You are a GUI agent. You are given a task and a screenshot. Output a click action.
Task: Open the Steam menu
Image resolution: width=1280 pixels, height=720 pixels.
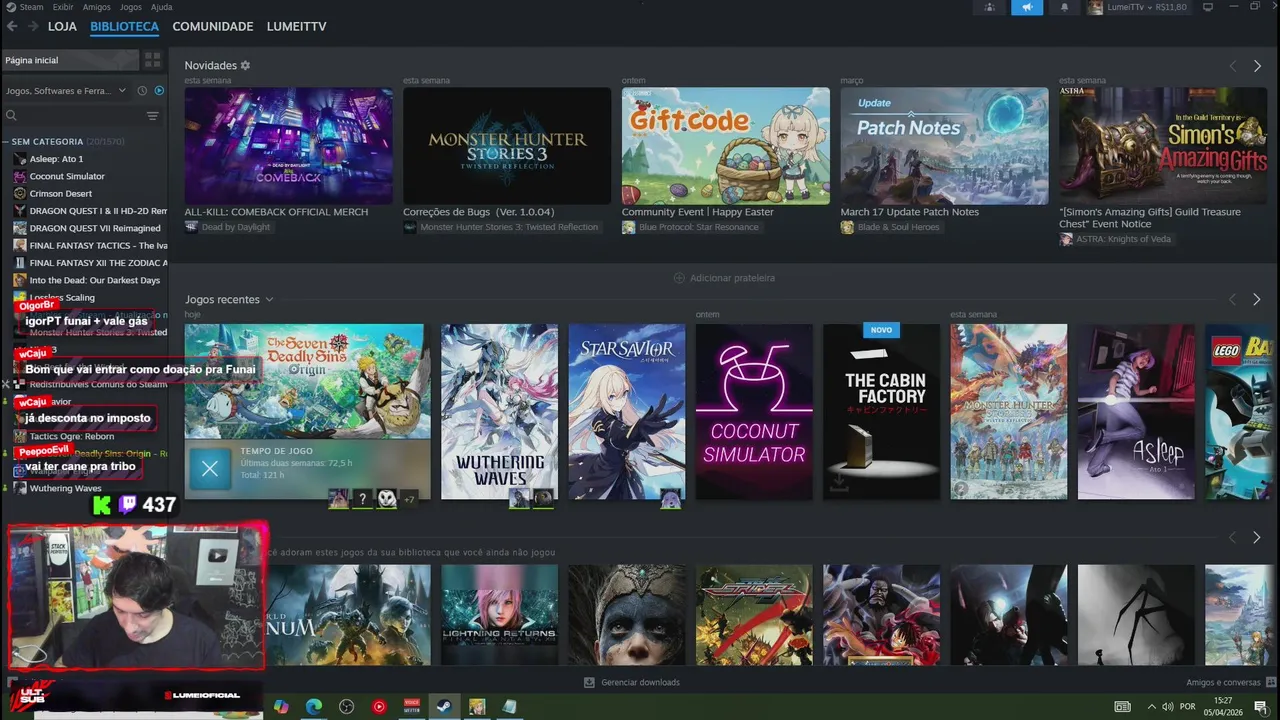point(31,7)
